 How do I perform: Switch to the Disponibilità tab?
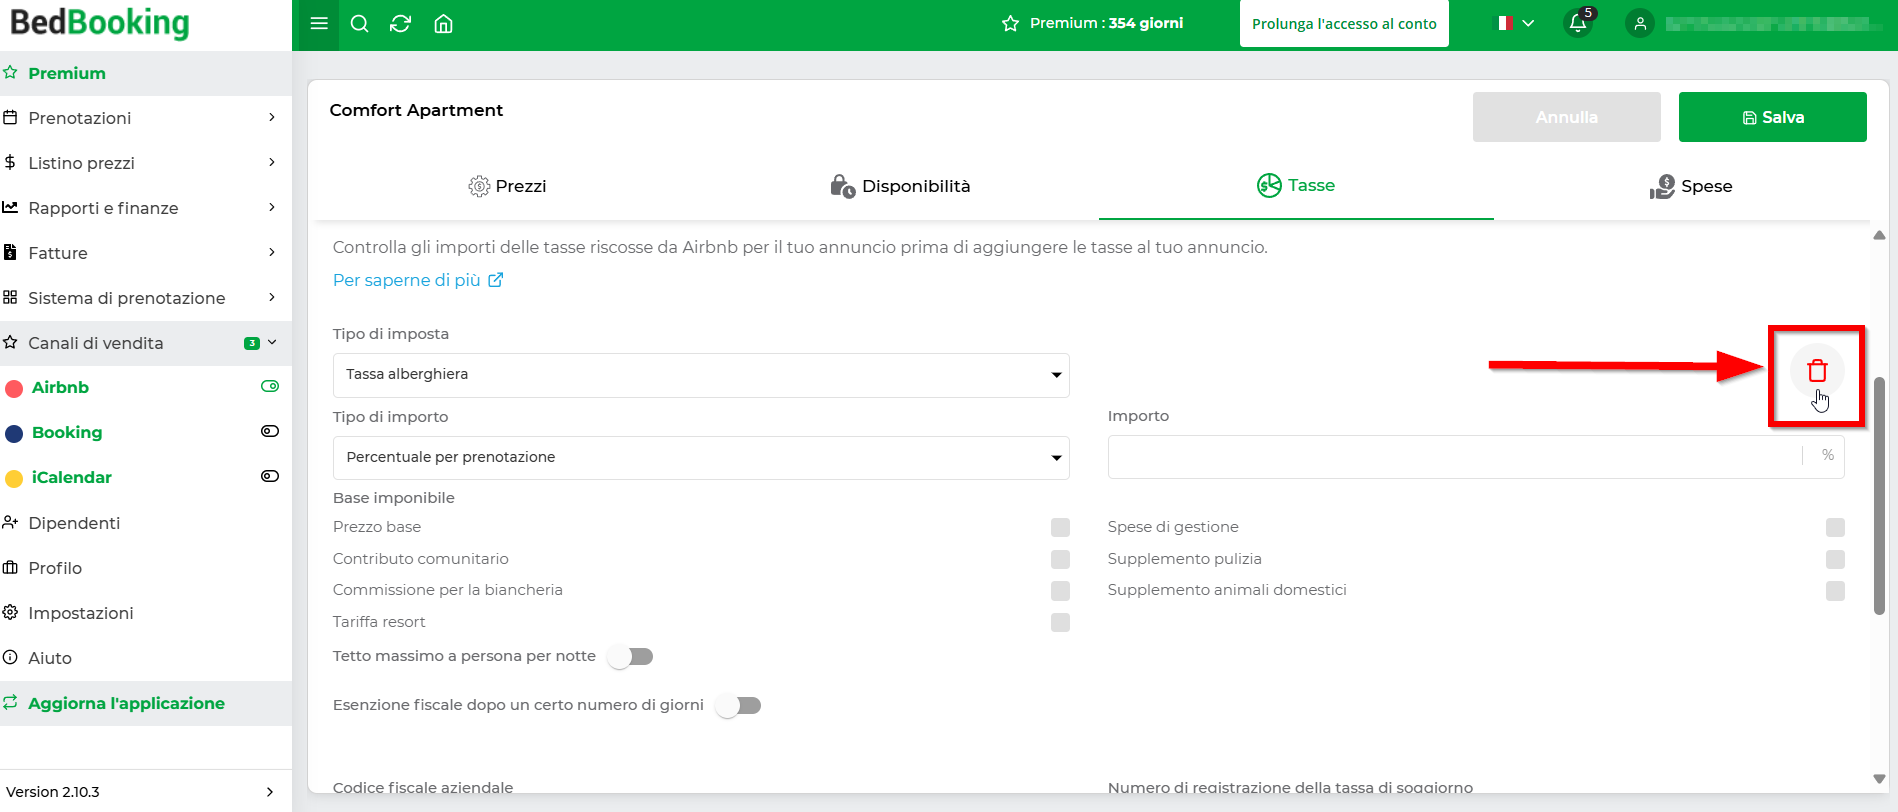tap(900, 186)
